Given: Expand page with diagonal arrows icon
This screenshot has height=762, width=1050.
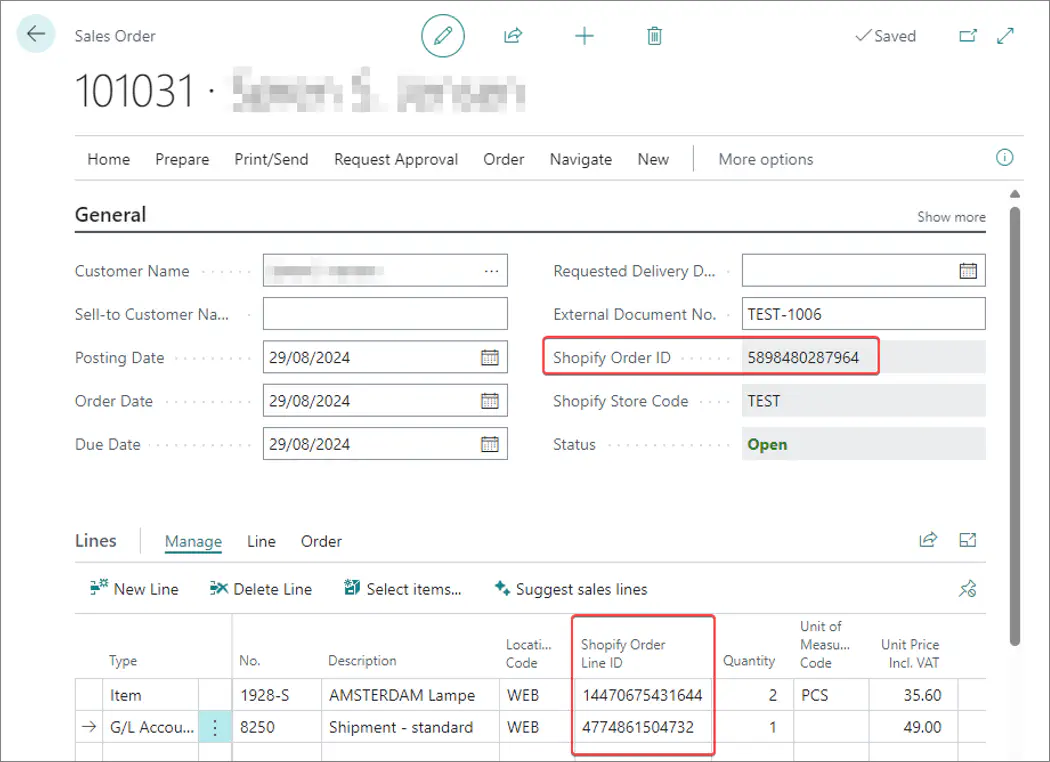Looking at the screenshot, I should click(1005, 35).
